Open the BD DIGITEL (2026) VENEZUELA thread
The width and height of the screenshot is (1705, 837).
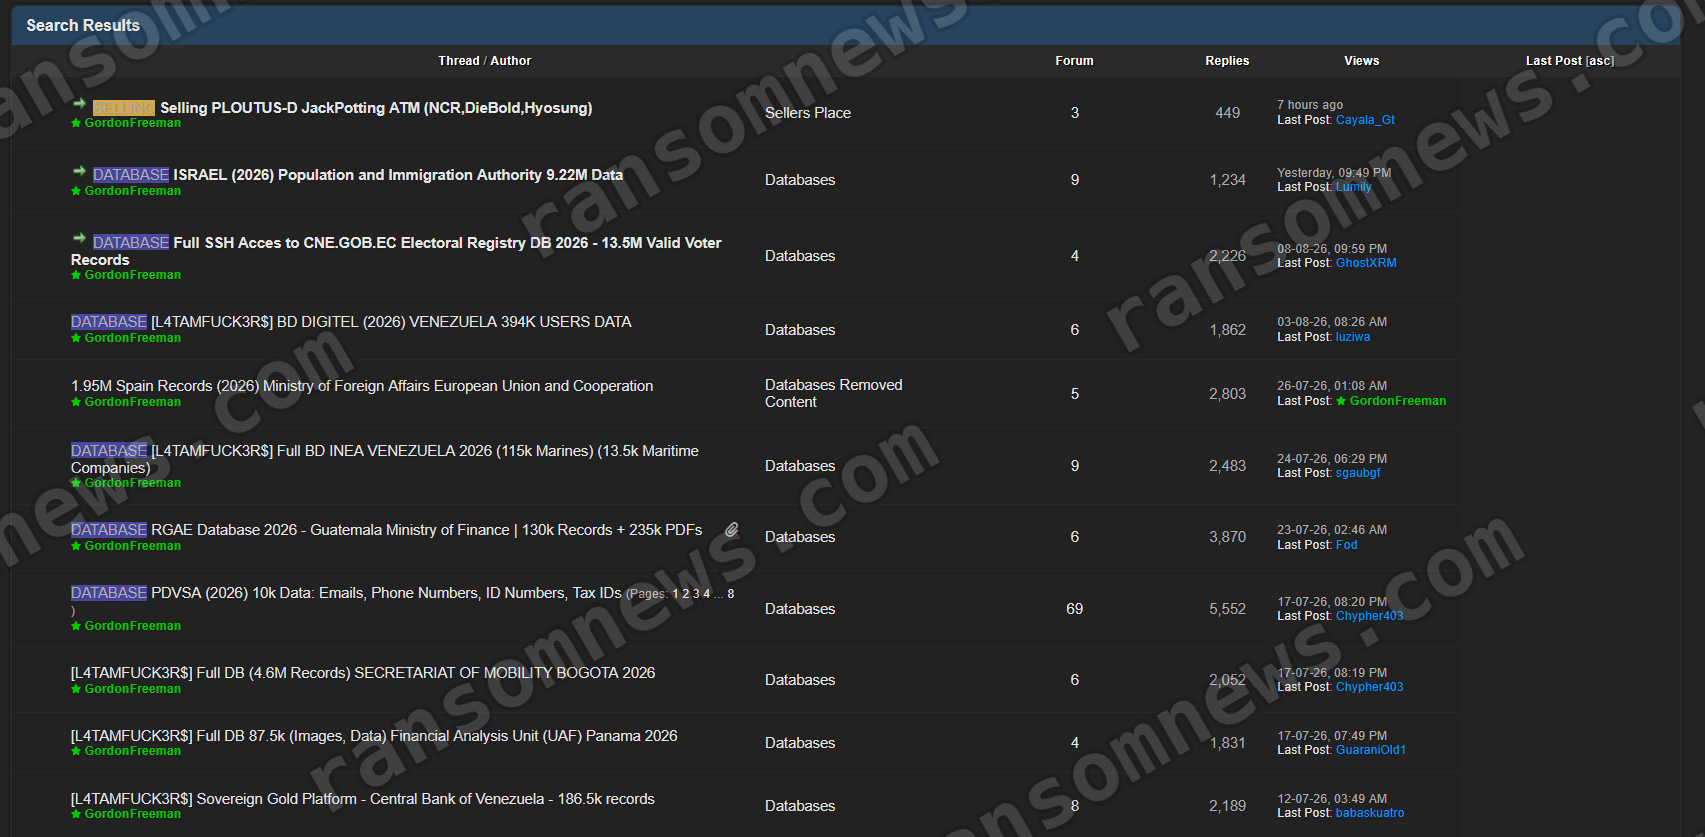point(391,322)
